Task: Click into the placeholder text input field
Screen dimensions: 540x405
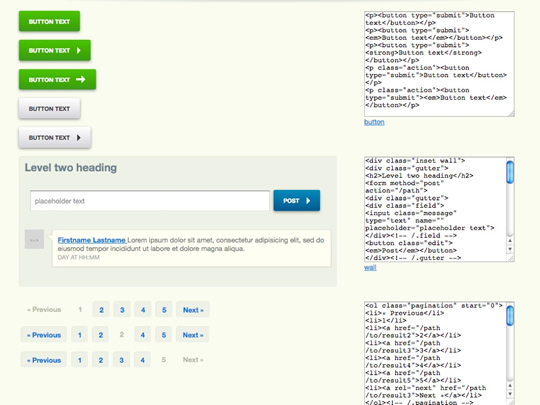Action: [150, 201]
